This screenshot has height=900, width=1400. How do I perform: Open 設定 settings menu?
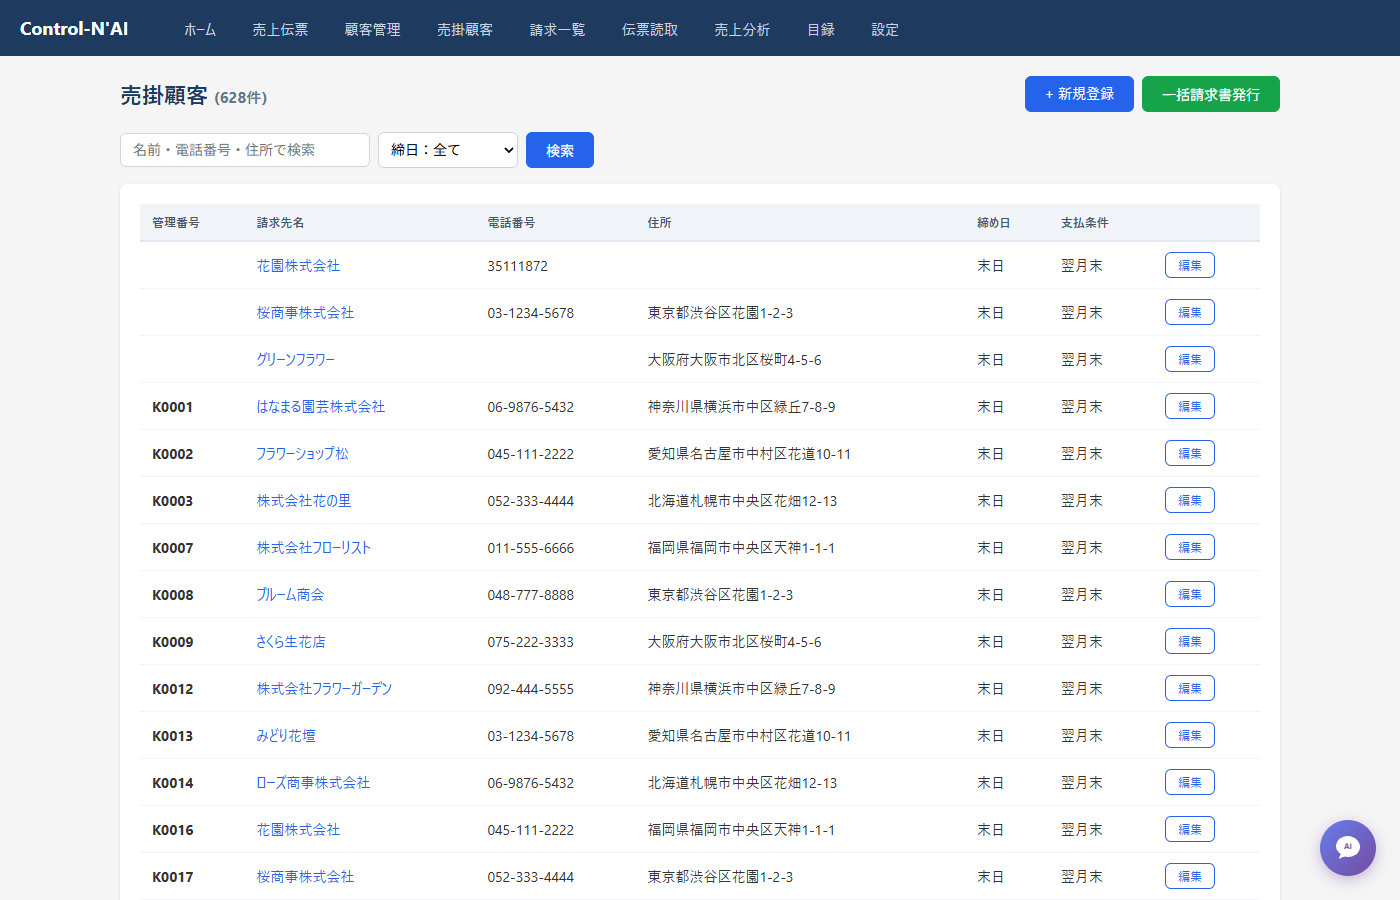[x=885, y=30]
